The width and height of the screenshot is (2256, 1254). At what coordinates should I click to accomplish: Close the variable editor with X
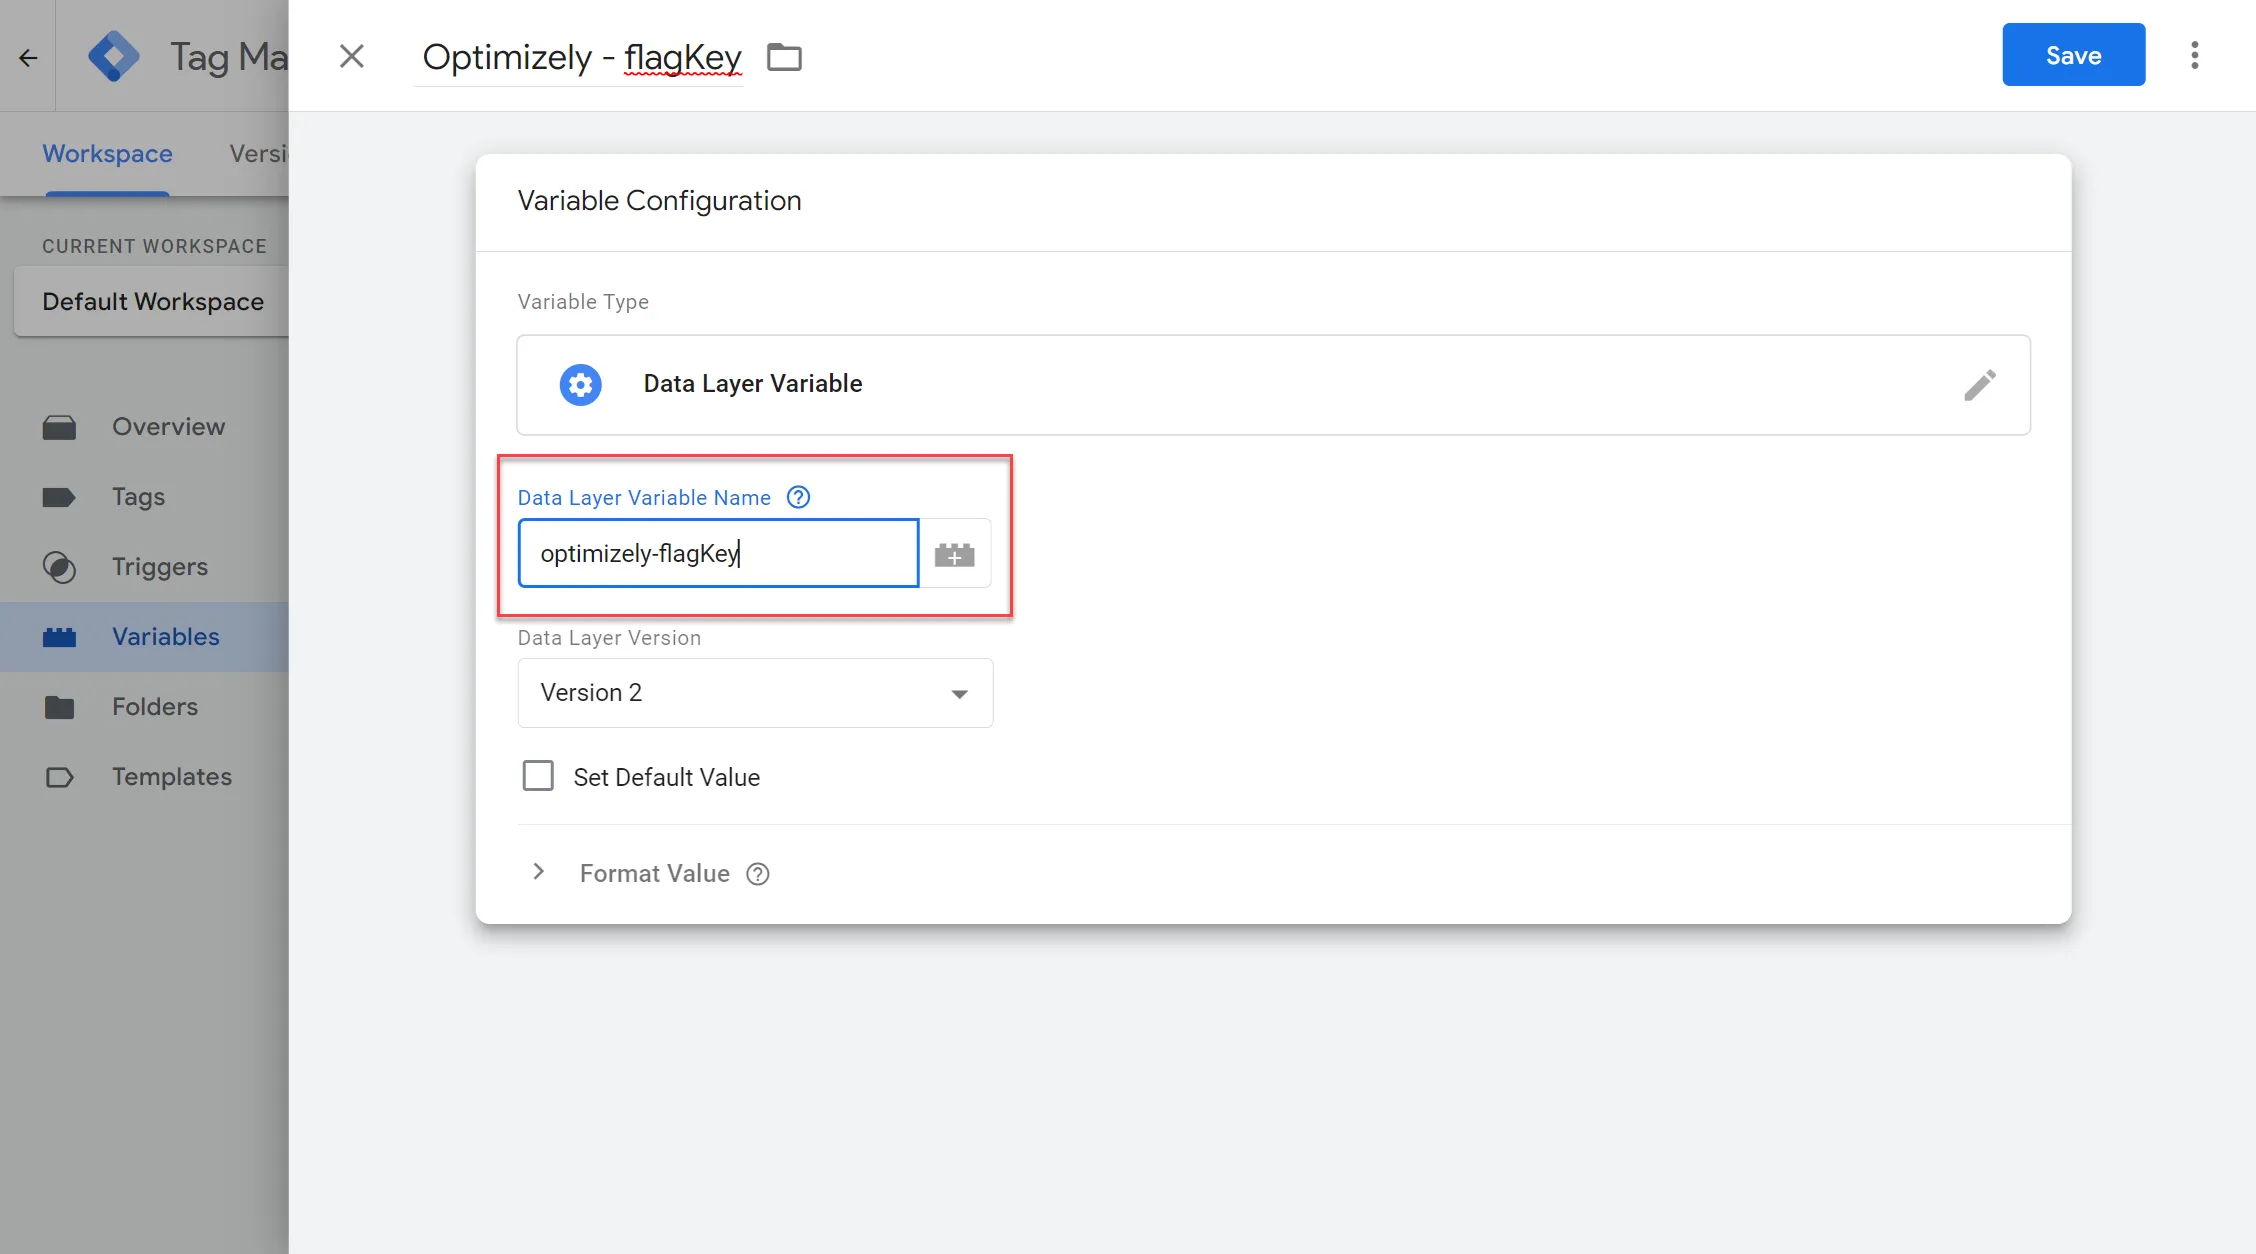352,56
